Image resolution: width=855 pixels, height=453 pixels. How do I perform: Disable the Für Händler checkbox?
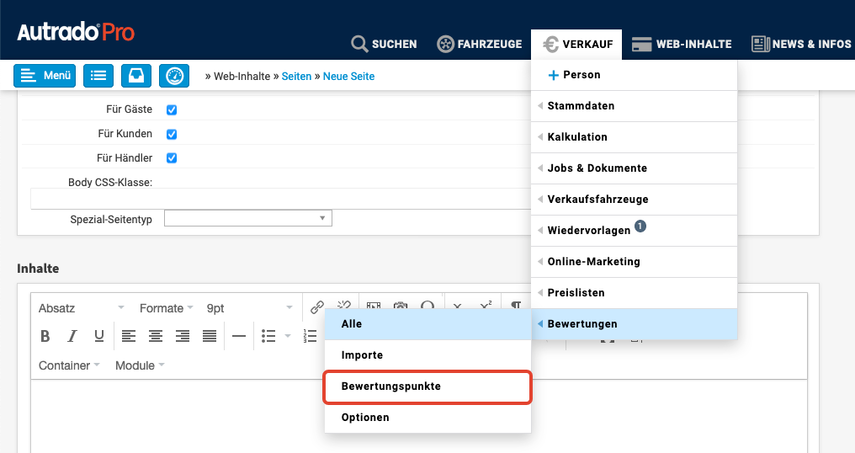172,158
